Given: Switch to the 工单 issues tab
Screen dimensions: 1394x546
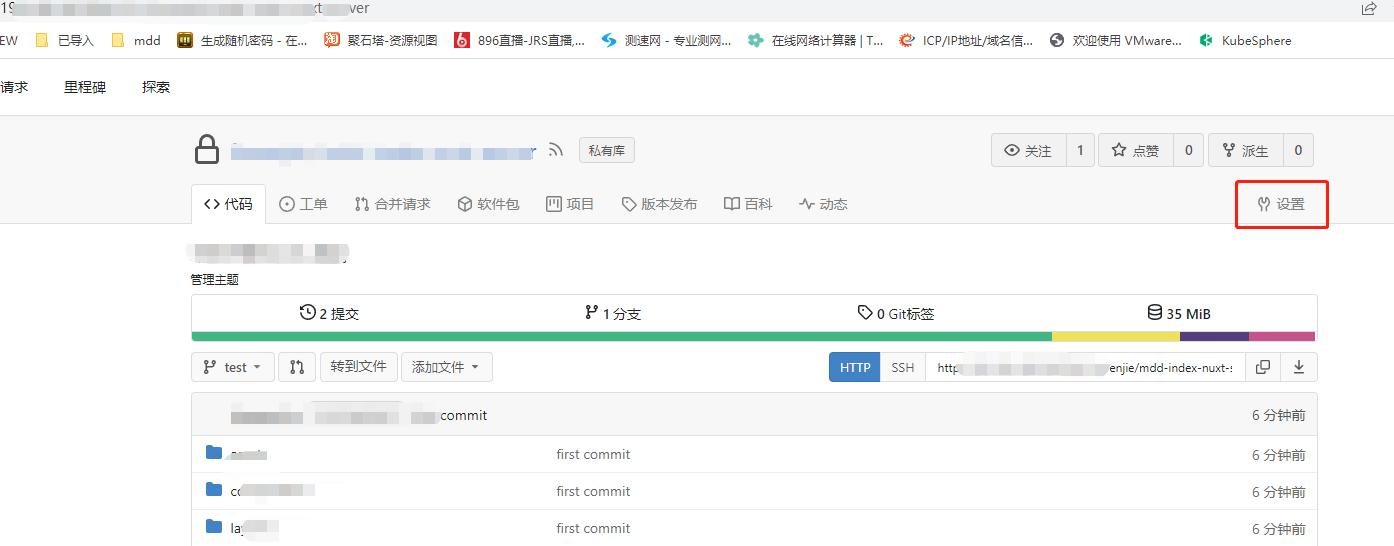Looking at the screenshot, I should coord(303,204).
